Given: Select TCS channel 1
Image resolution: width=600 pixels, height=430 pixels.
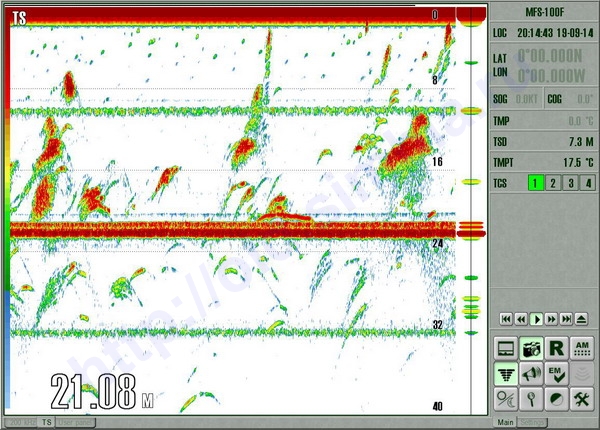Looking at the screenshot, I should [x=536, y=183].
